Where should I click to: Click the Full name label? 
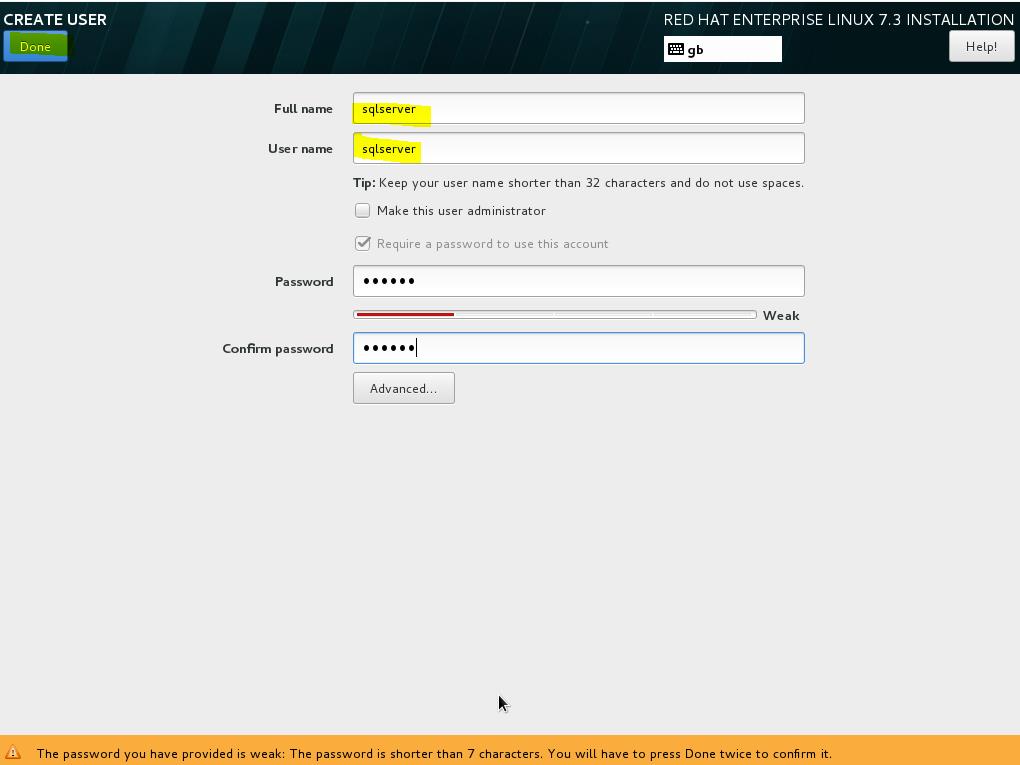coord(303,109)
